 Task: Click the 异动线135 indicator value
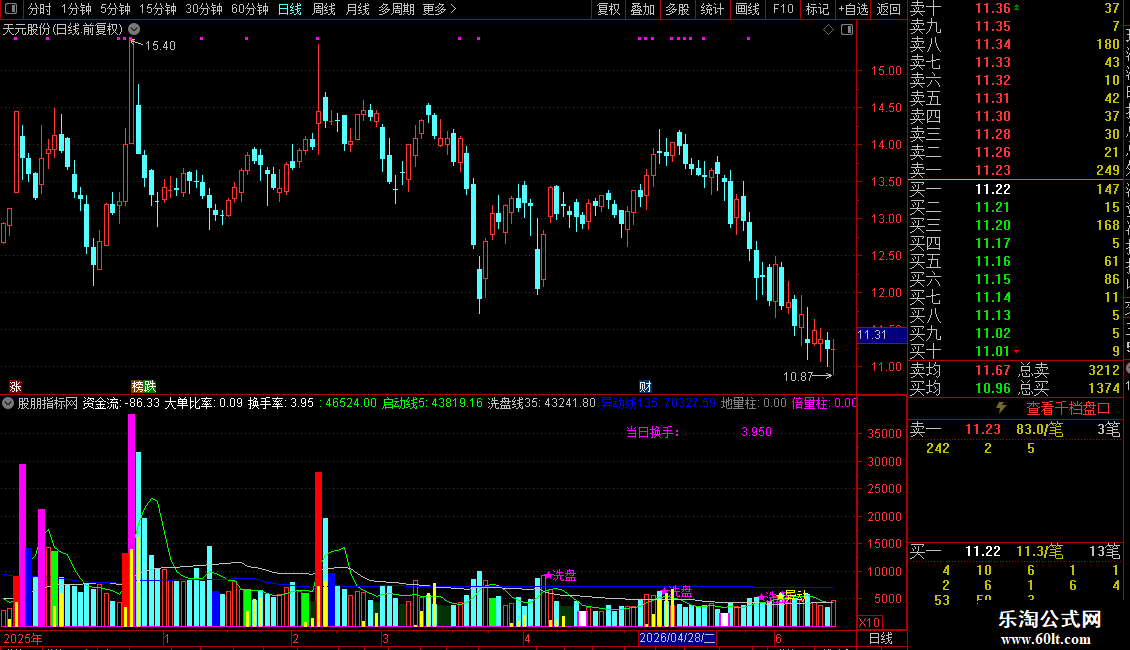[658, 403]
